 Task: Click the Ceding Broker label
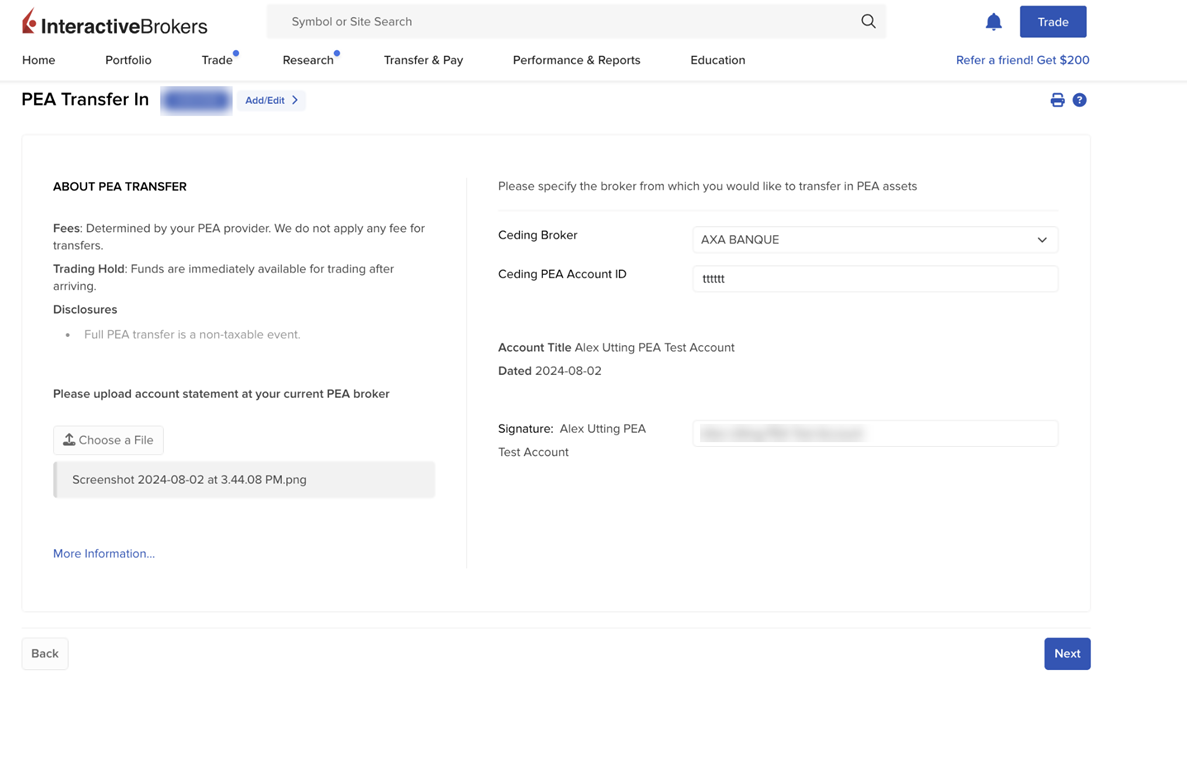pos(537,235)
